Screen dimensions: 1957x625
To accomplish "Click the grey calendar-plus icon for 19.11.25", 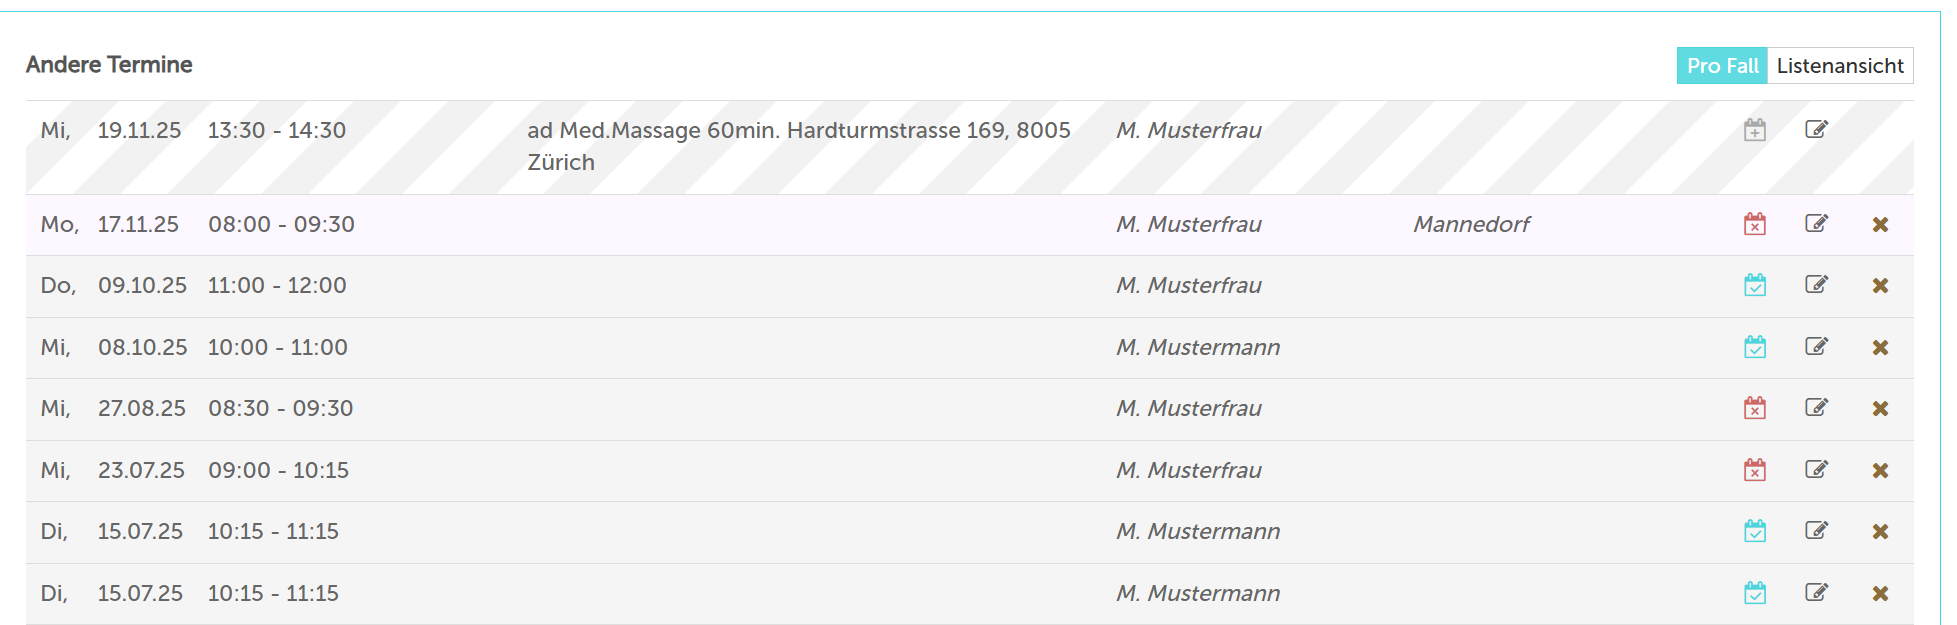I will (x=1754, y=130).
